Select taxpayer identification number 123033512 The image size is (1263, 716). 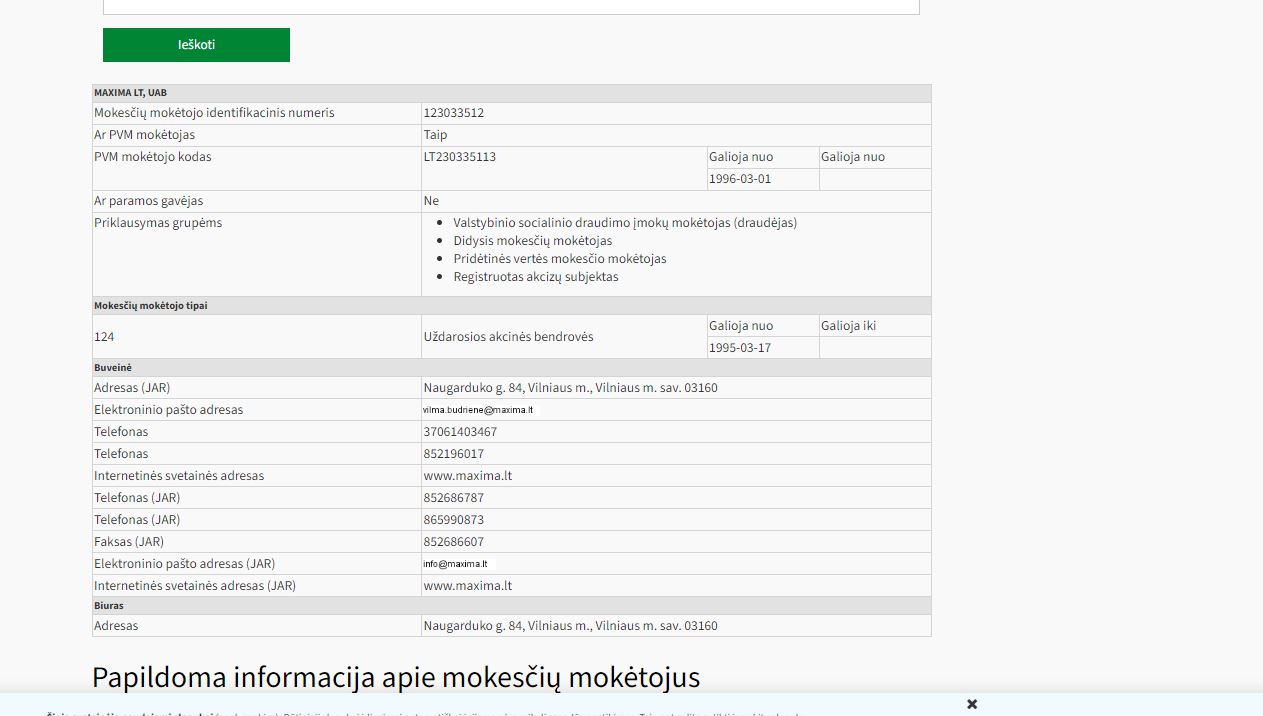click(453, 113)
